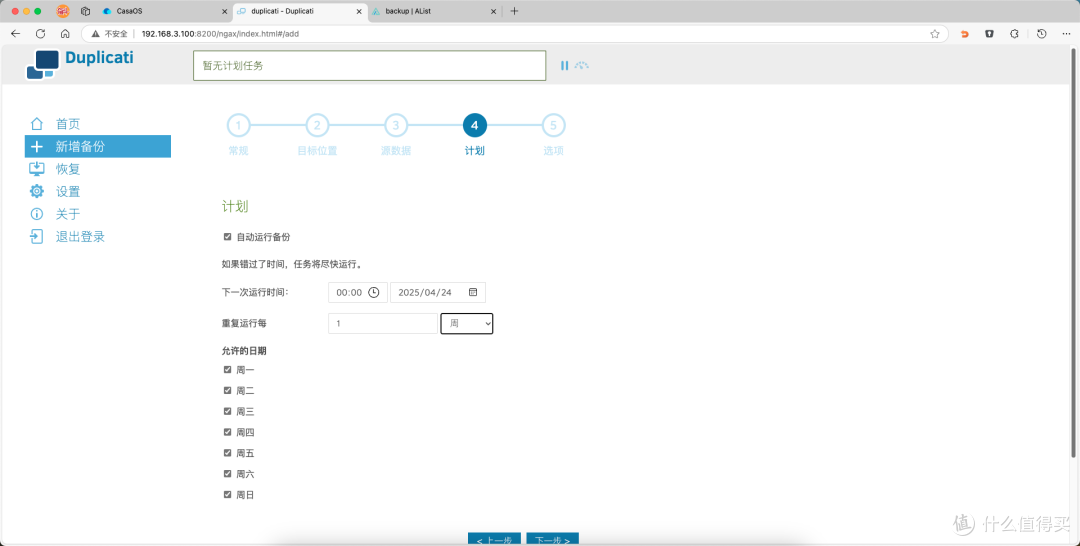Viewport: 1080px width, 546px height.
Task: Click the repeat interval field showing 1
Action: (383, 324)
